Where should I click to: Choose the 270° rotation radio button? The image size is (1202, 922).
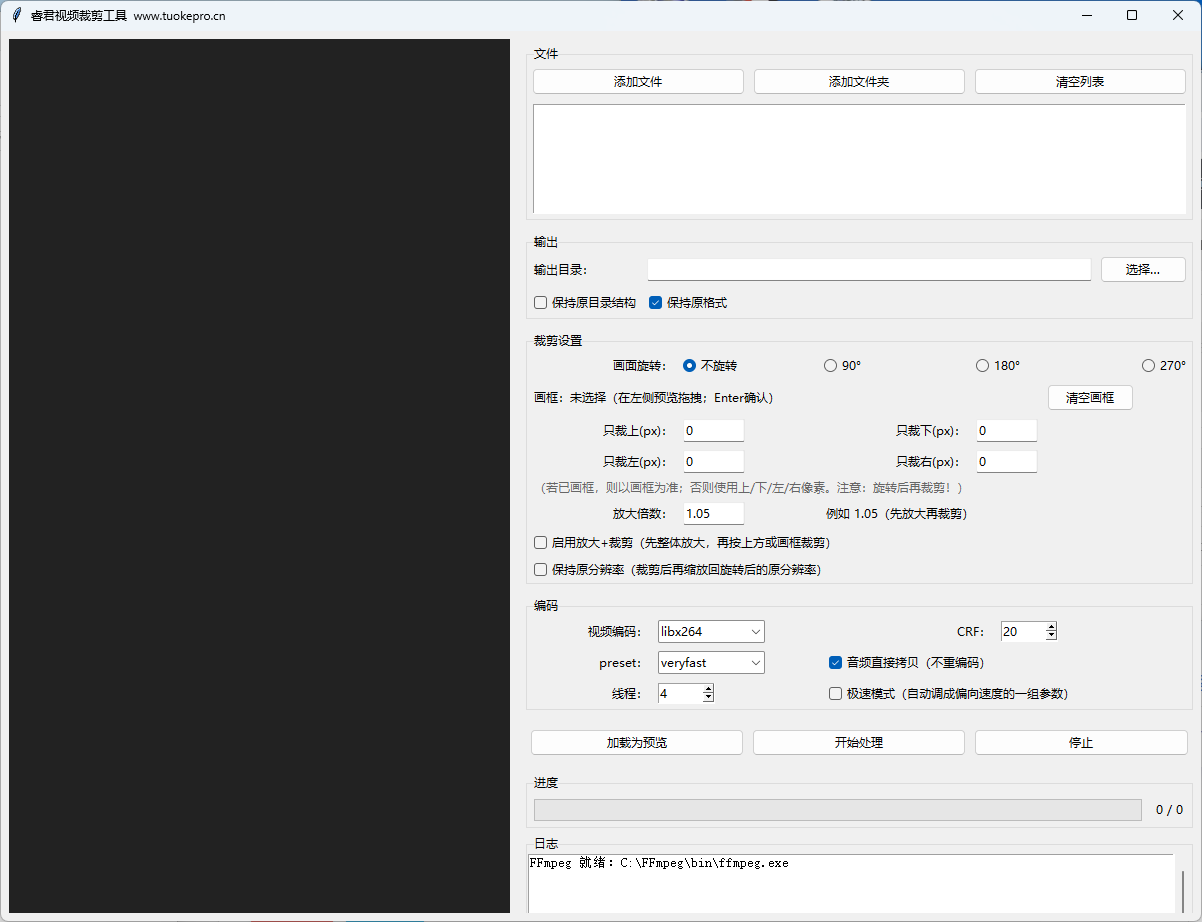pyautogui.click(x=1148, y=366)
